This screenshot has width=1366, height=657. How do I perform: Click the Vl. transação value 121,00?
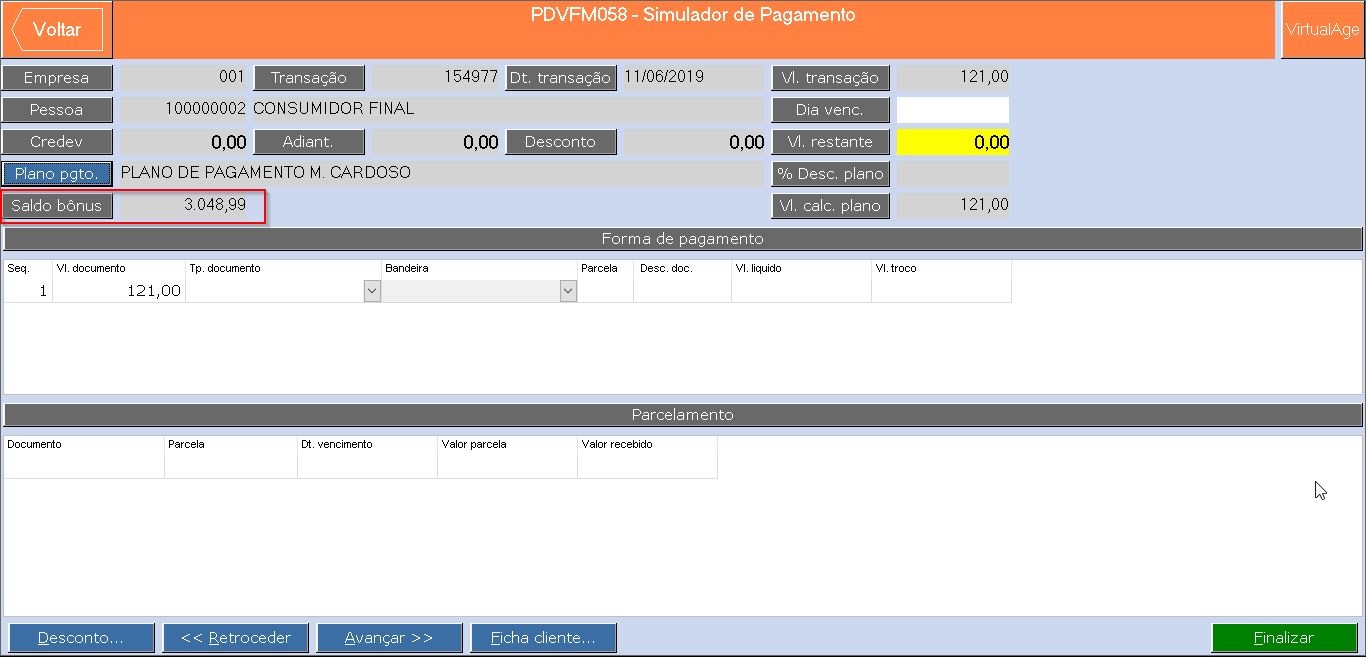[x=953, y=77]
